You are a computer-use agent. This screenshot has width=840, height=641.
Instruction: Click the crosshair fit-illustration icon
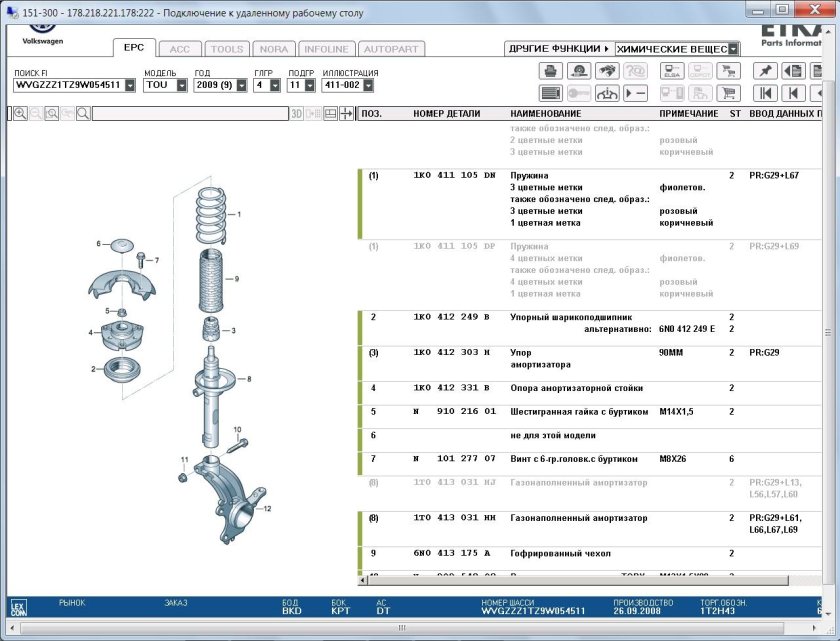point(346,114)
